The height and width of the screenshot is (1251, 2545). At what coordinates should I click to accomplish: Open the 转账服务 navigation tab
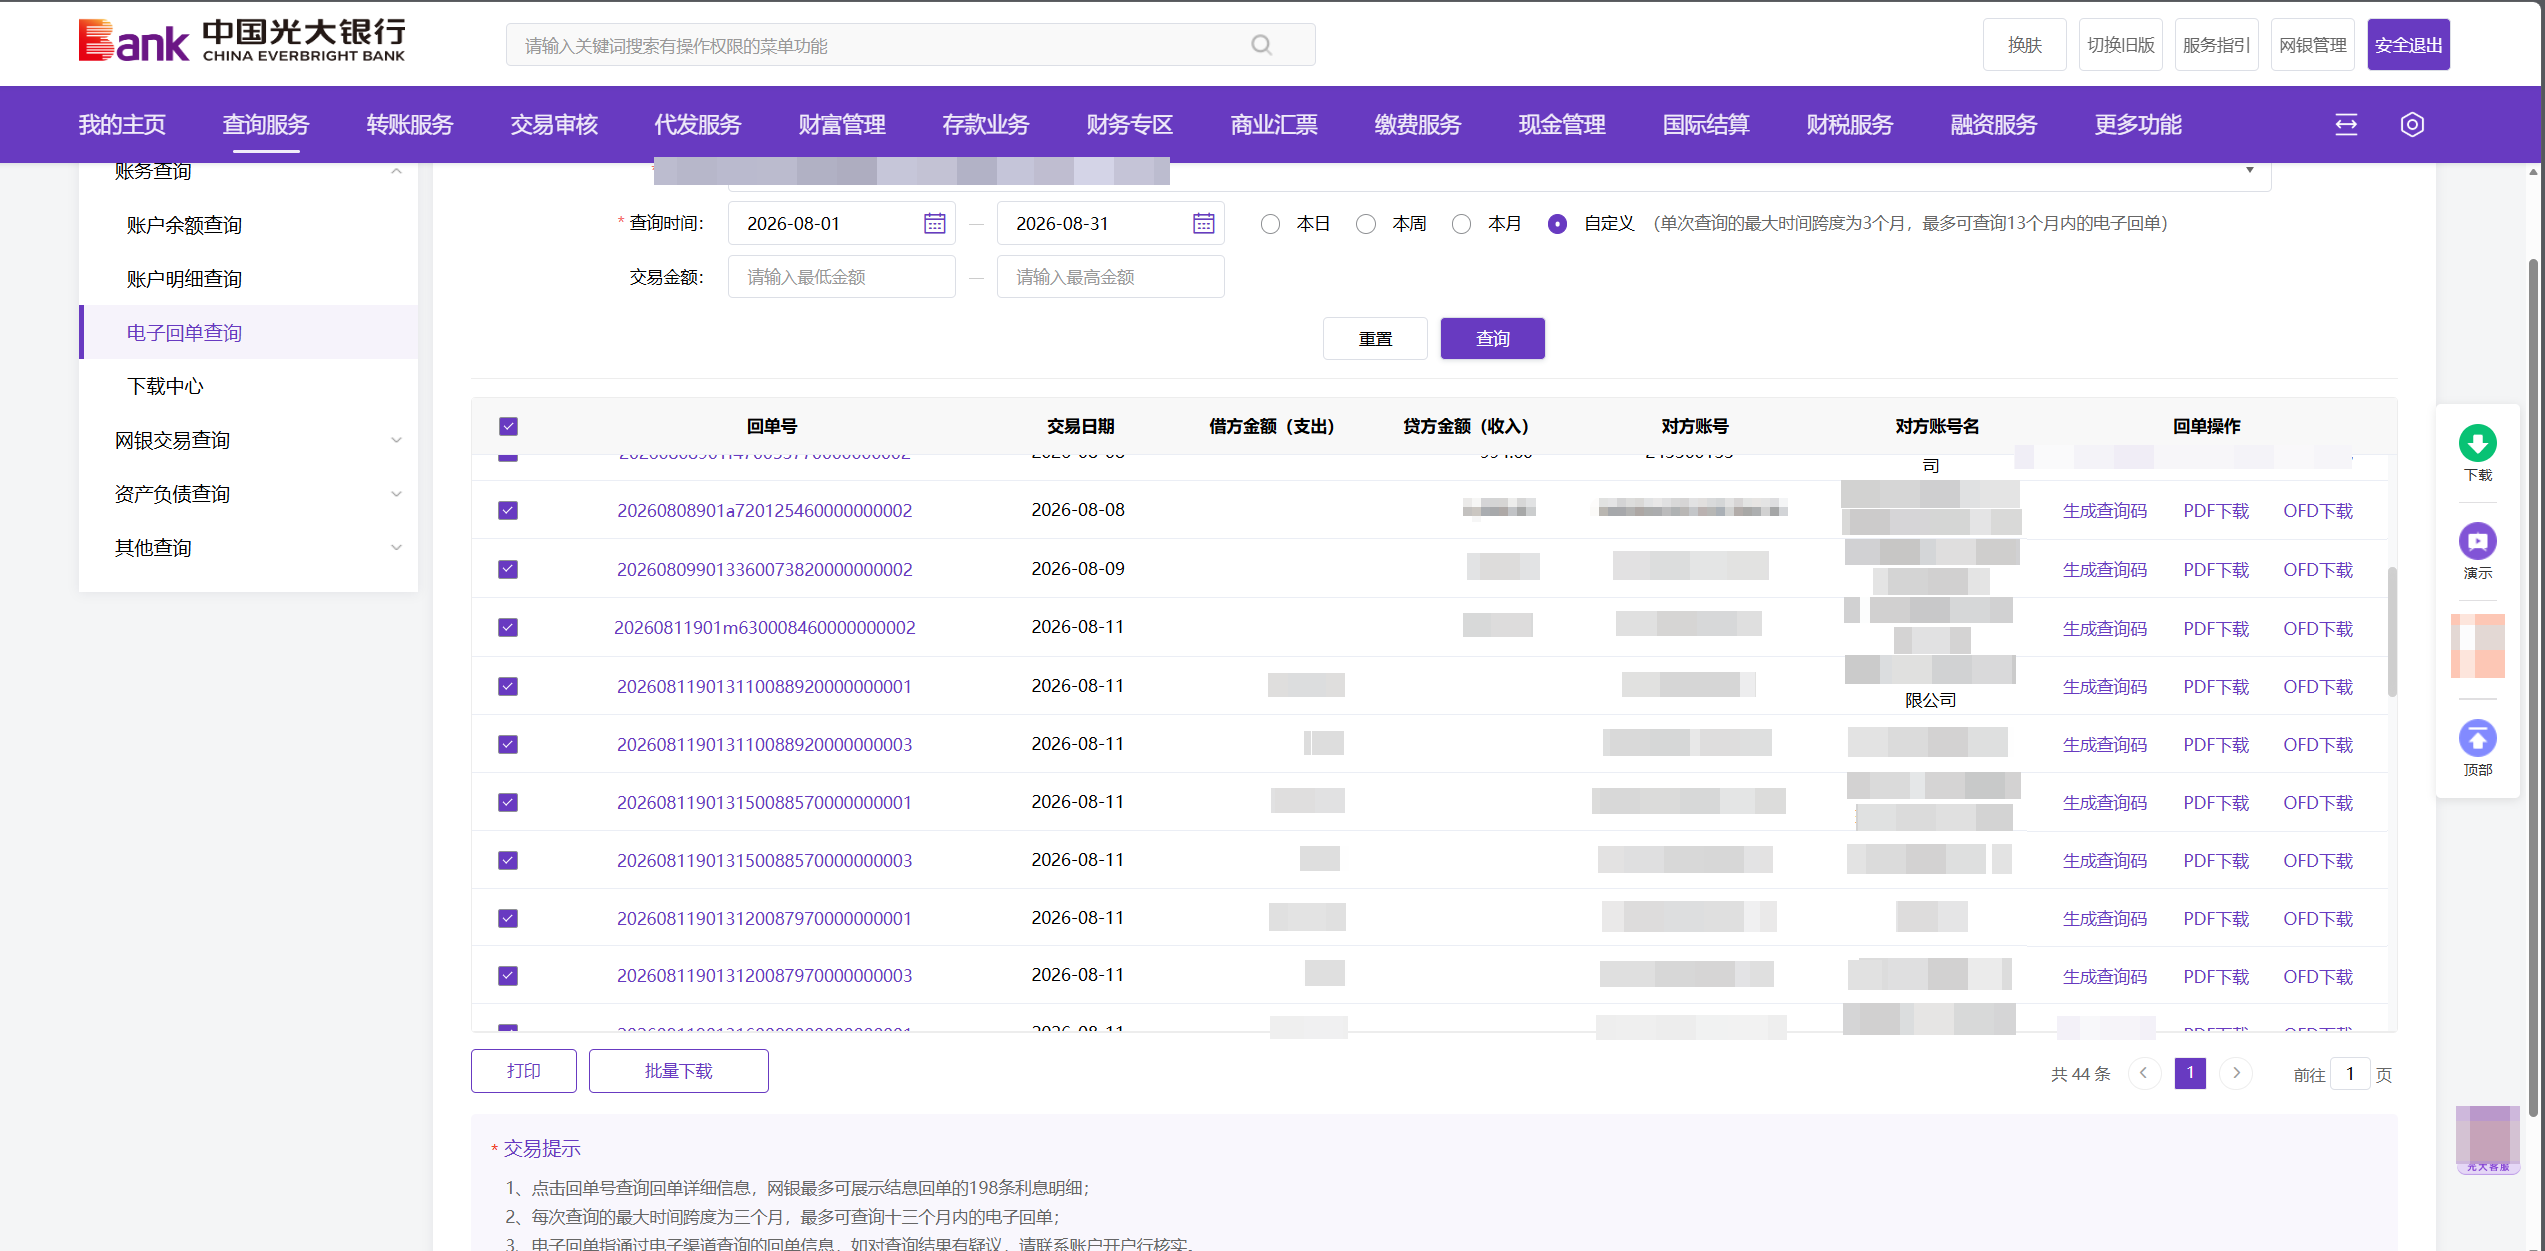pos(410,125)
